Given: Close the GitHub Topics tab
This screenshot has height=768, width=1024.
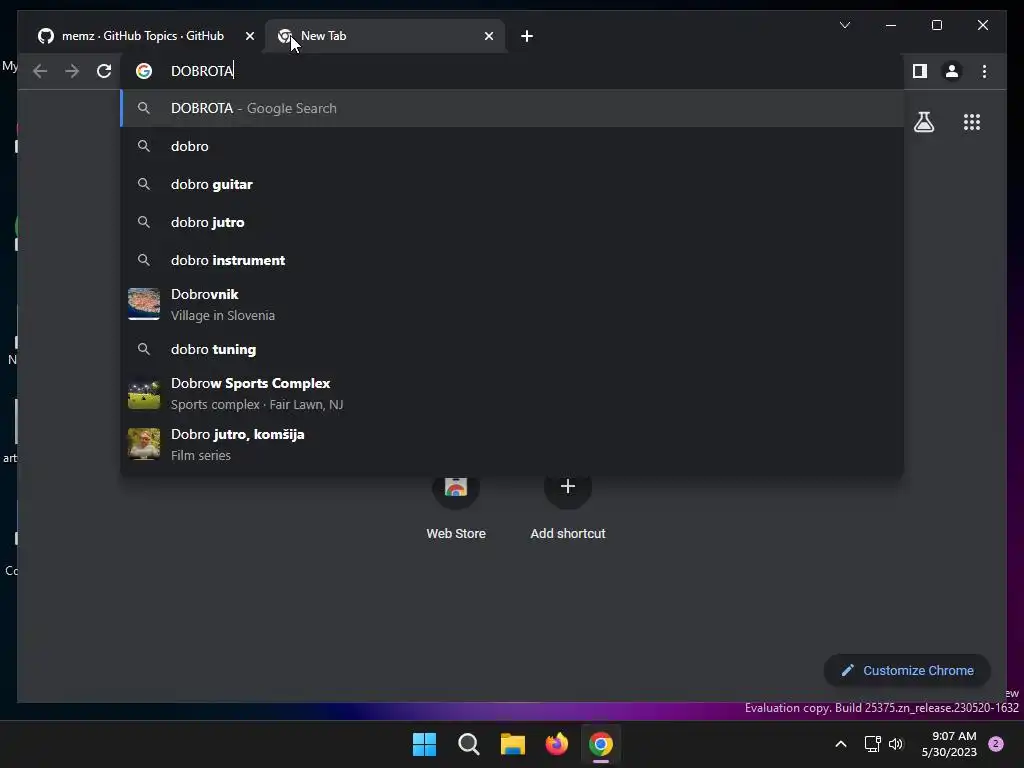Looking at the screenshot, I should click(249, 36).
